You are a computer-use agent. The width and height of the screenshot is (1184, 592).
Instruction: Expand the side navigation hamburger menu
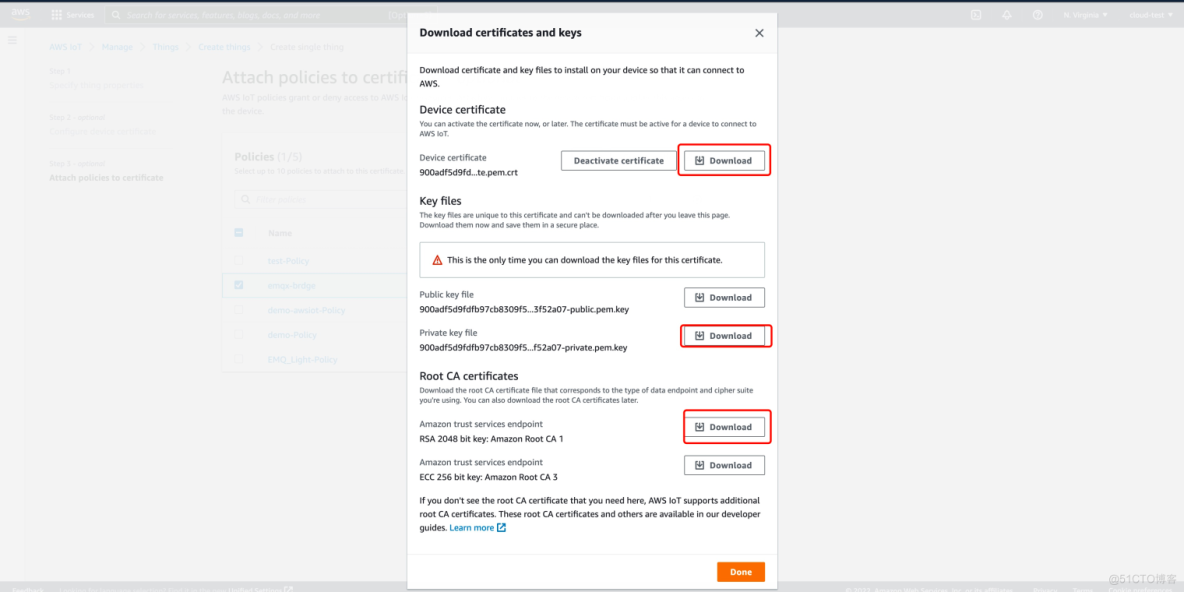12,40
